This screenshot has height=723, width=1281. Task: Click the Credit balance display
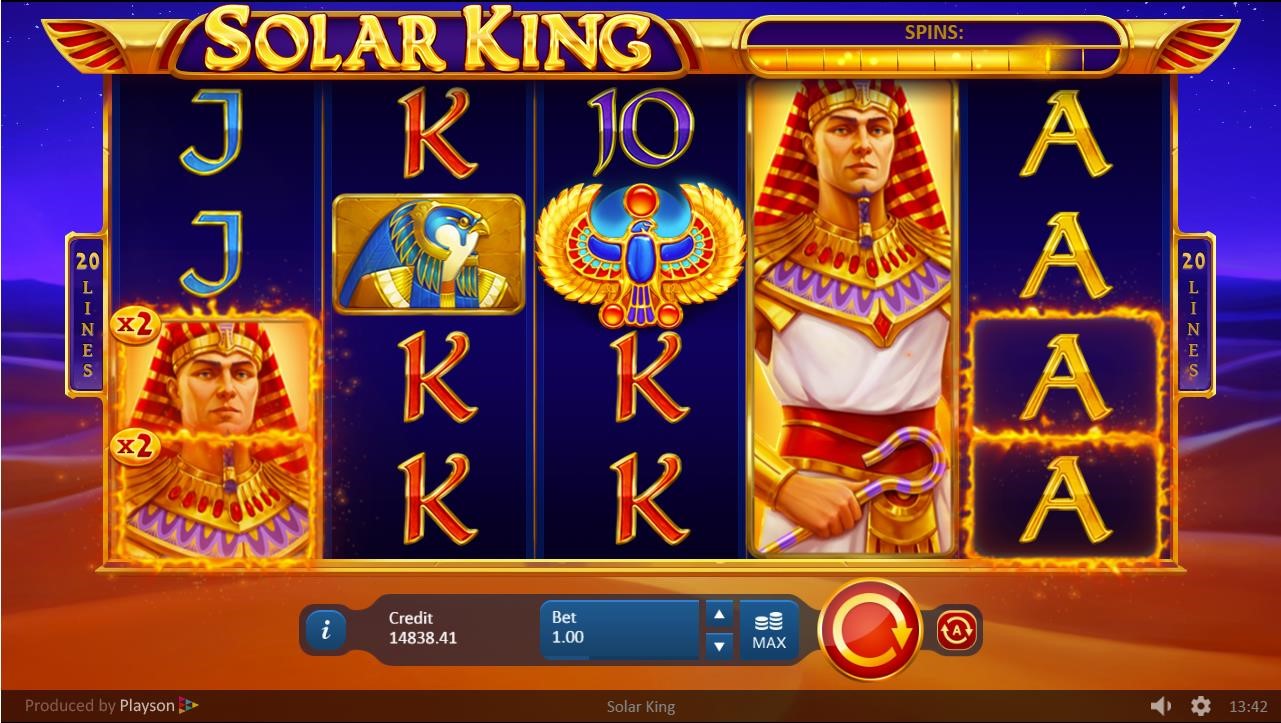click(x=423, y=628)
